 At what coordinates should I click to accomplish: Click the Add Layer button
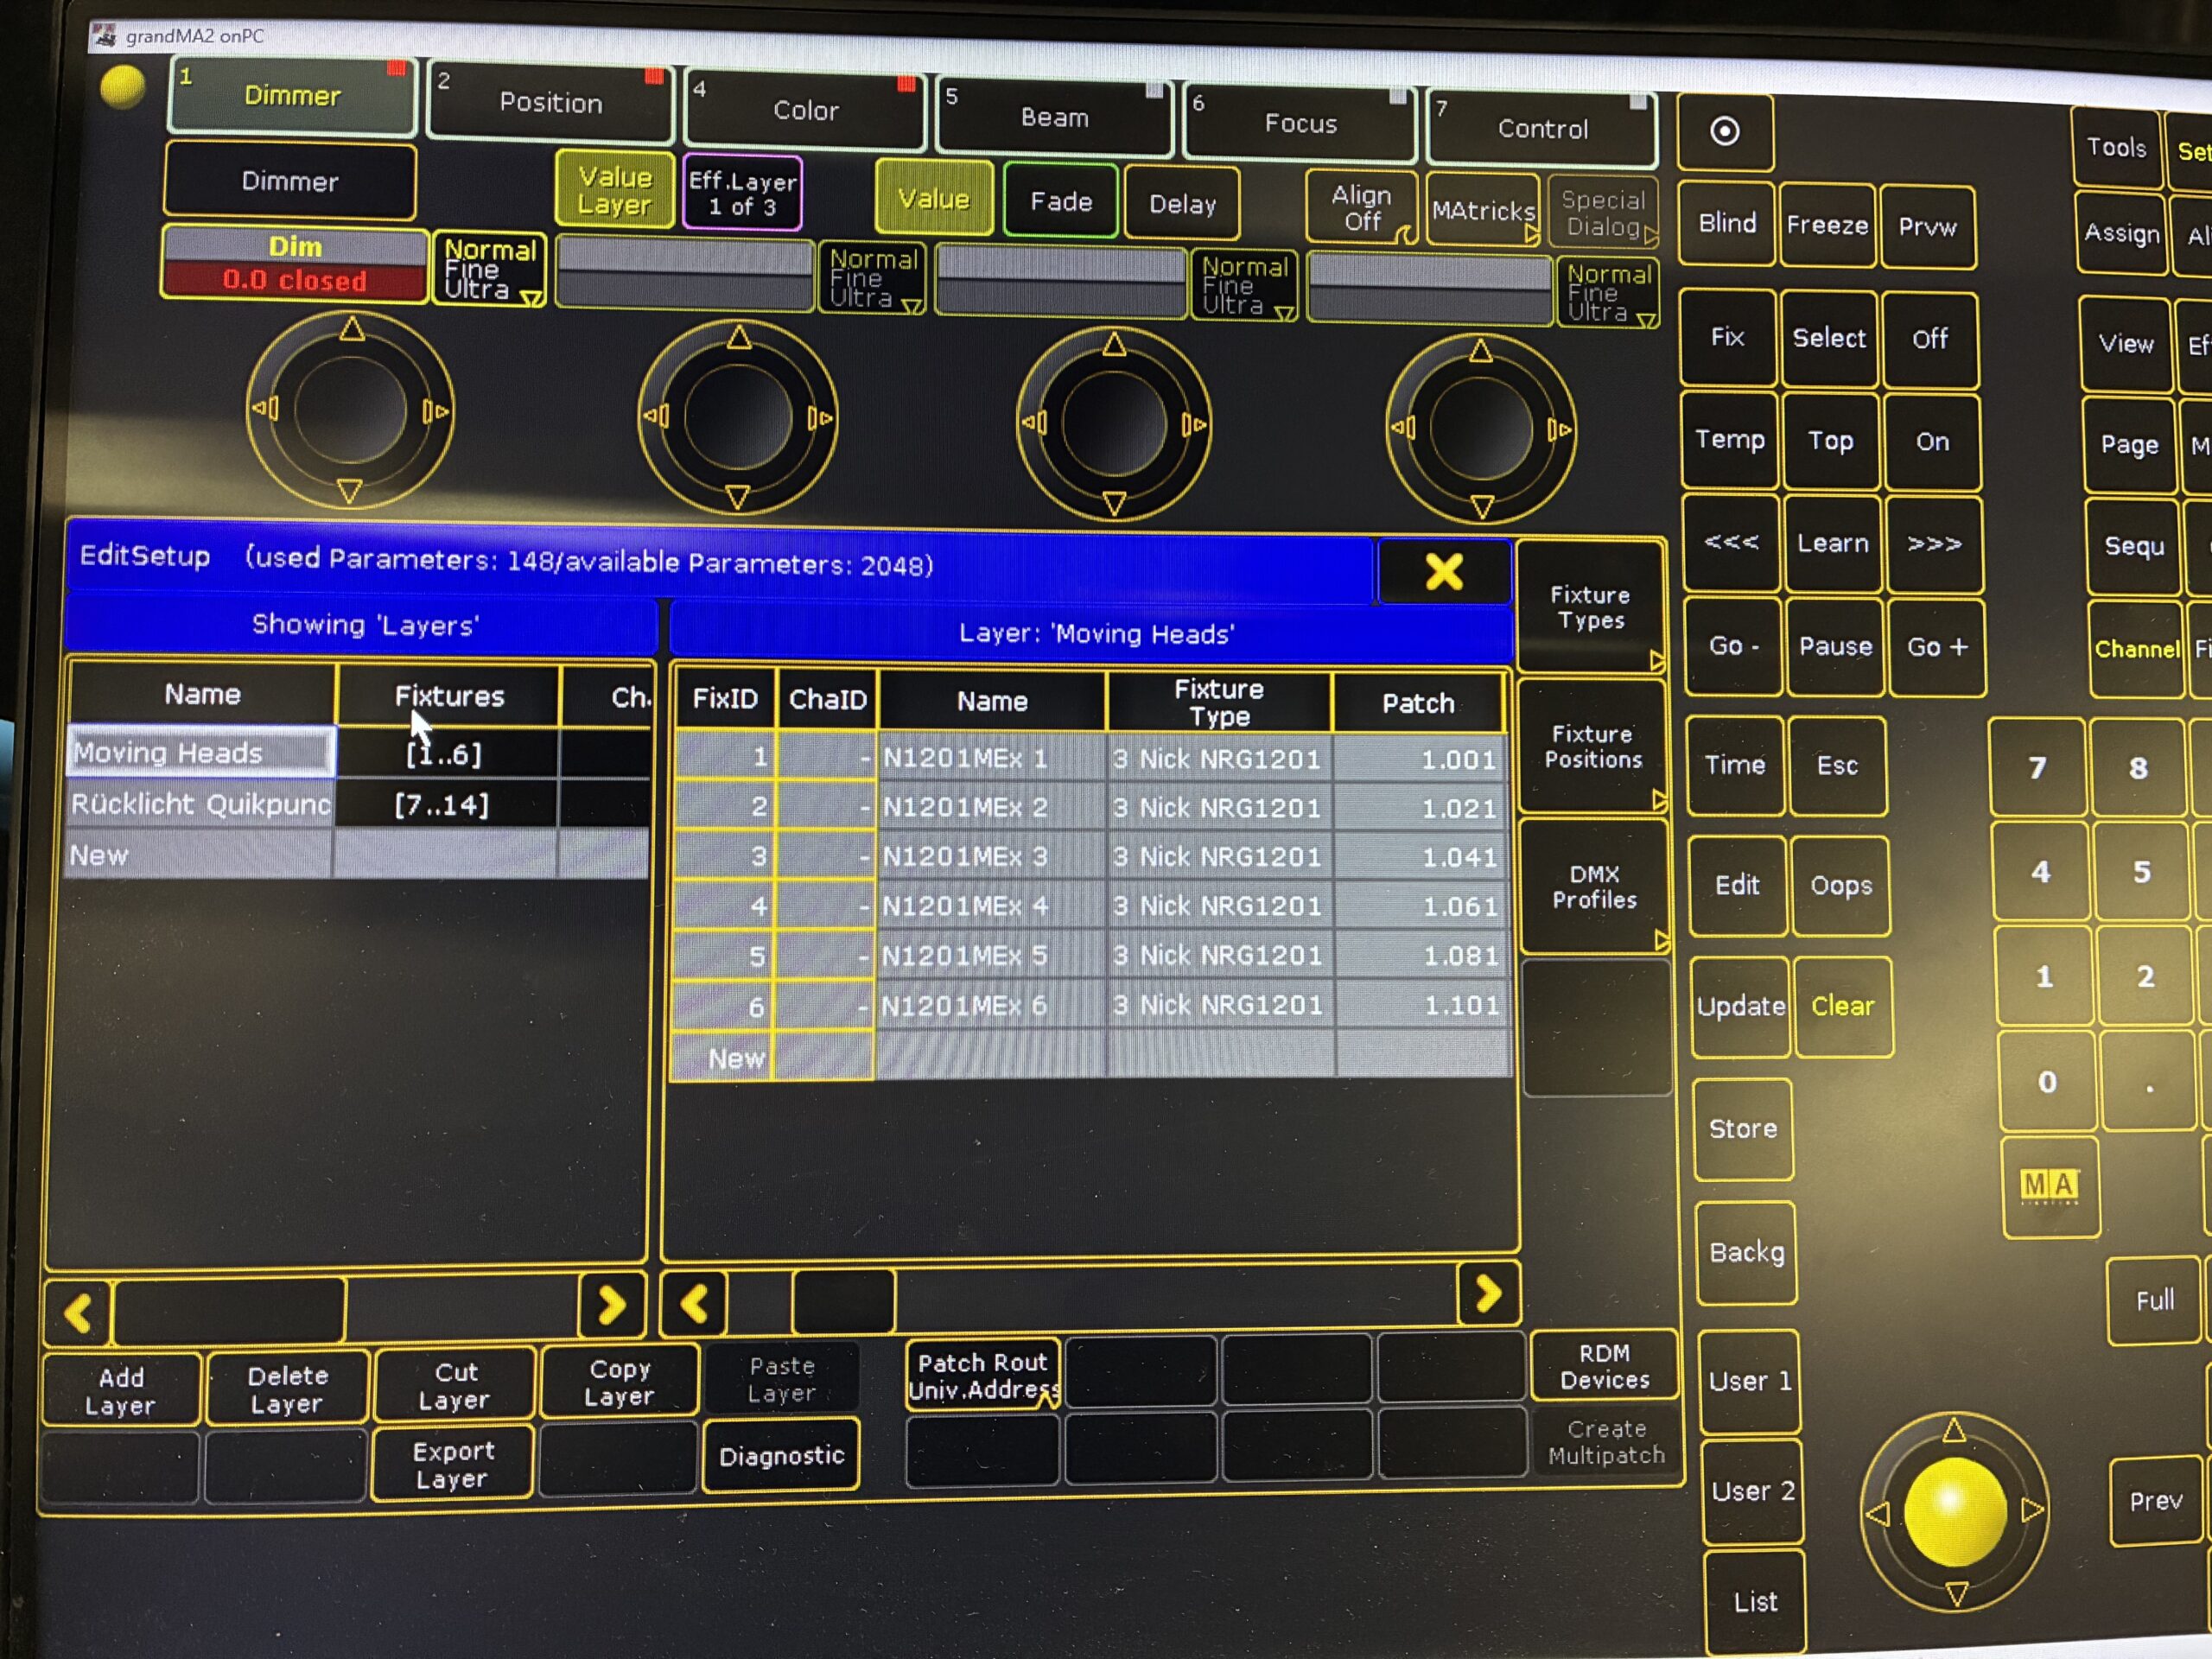(120, 1390)
